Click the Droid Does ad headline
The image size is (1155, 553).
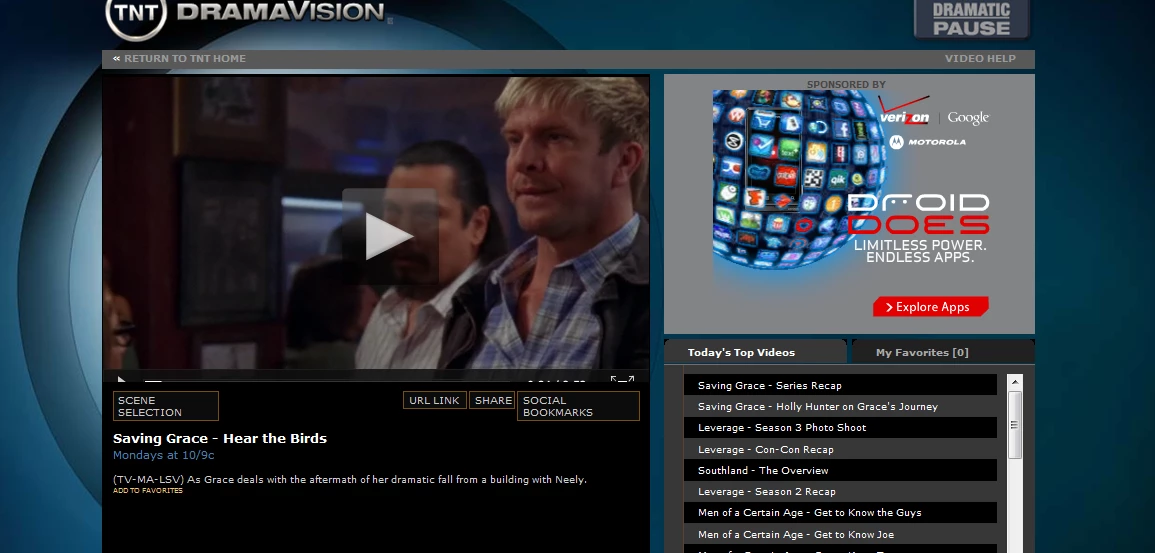[918, 214]
